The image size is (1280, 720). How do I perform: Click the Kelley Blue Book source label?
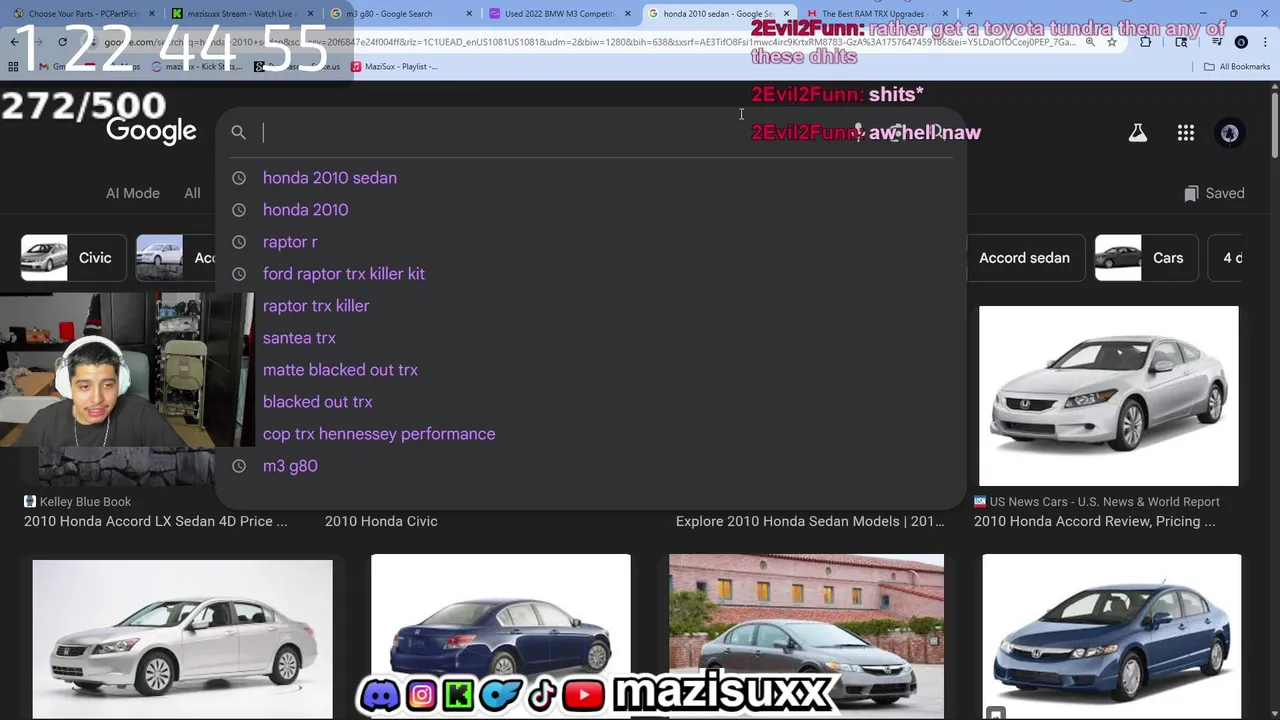85,502
